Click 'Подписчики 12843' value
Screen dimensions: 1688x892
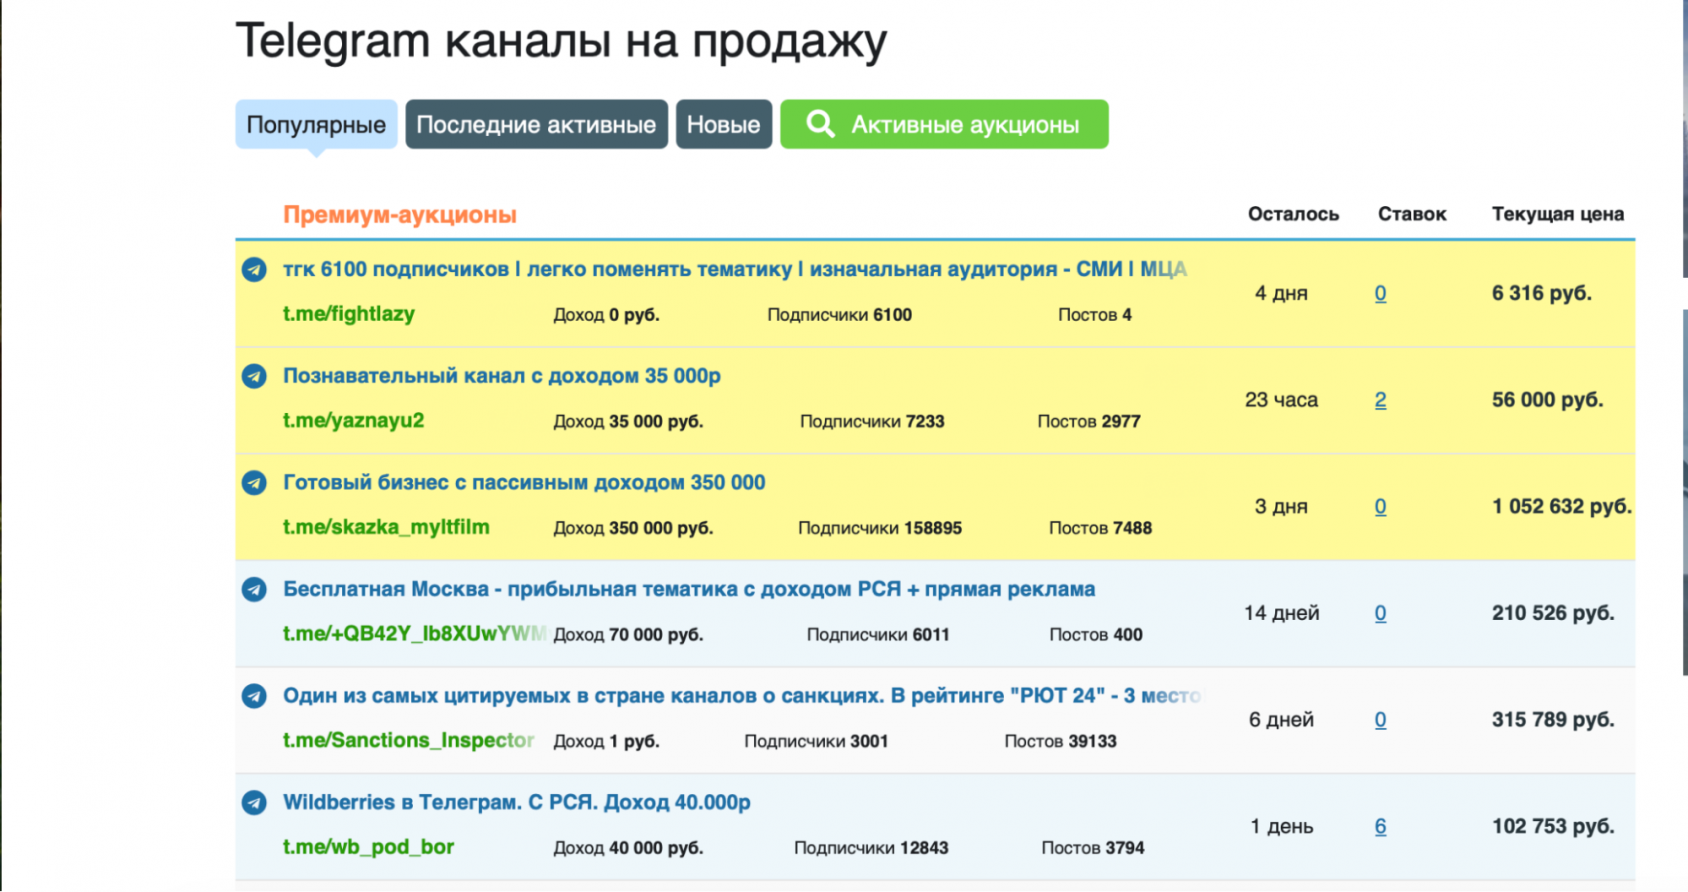(871, 848)
